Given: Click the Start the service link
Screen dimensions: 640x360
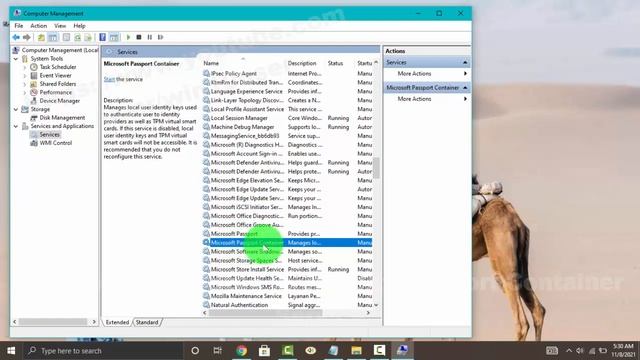Looking at the screenshot, I should [x=109, y=79].
